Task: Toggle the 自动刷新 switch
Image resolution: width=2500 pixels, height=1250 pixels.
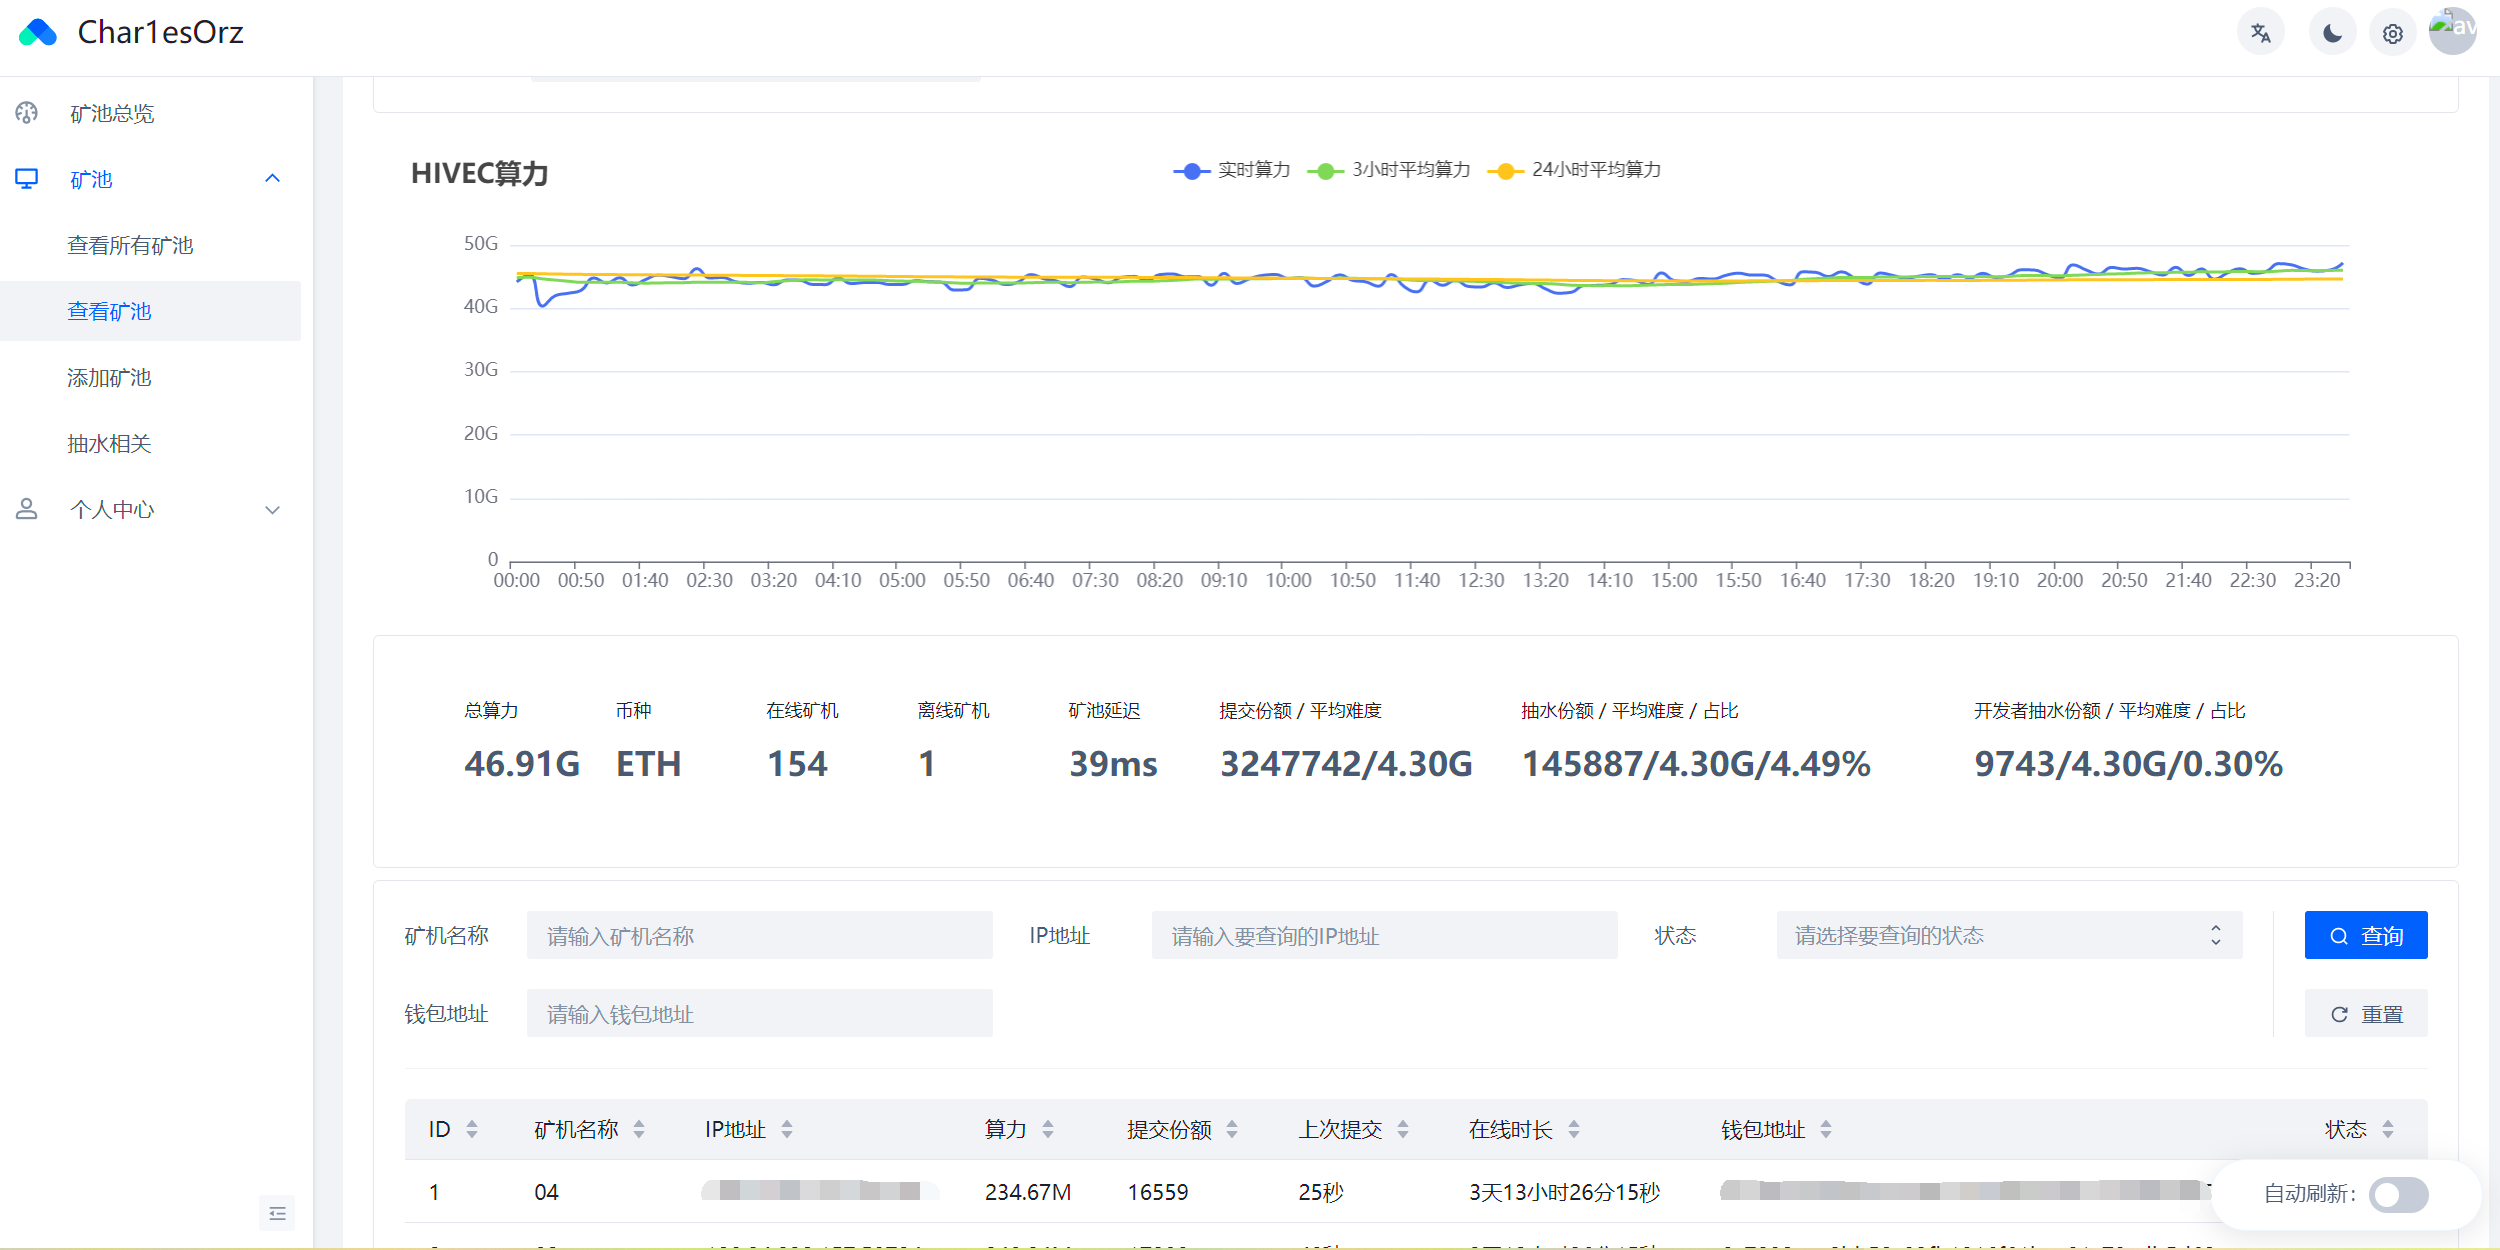Action: (x=2397, y=1194)
